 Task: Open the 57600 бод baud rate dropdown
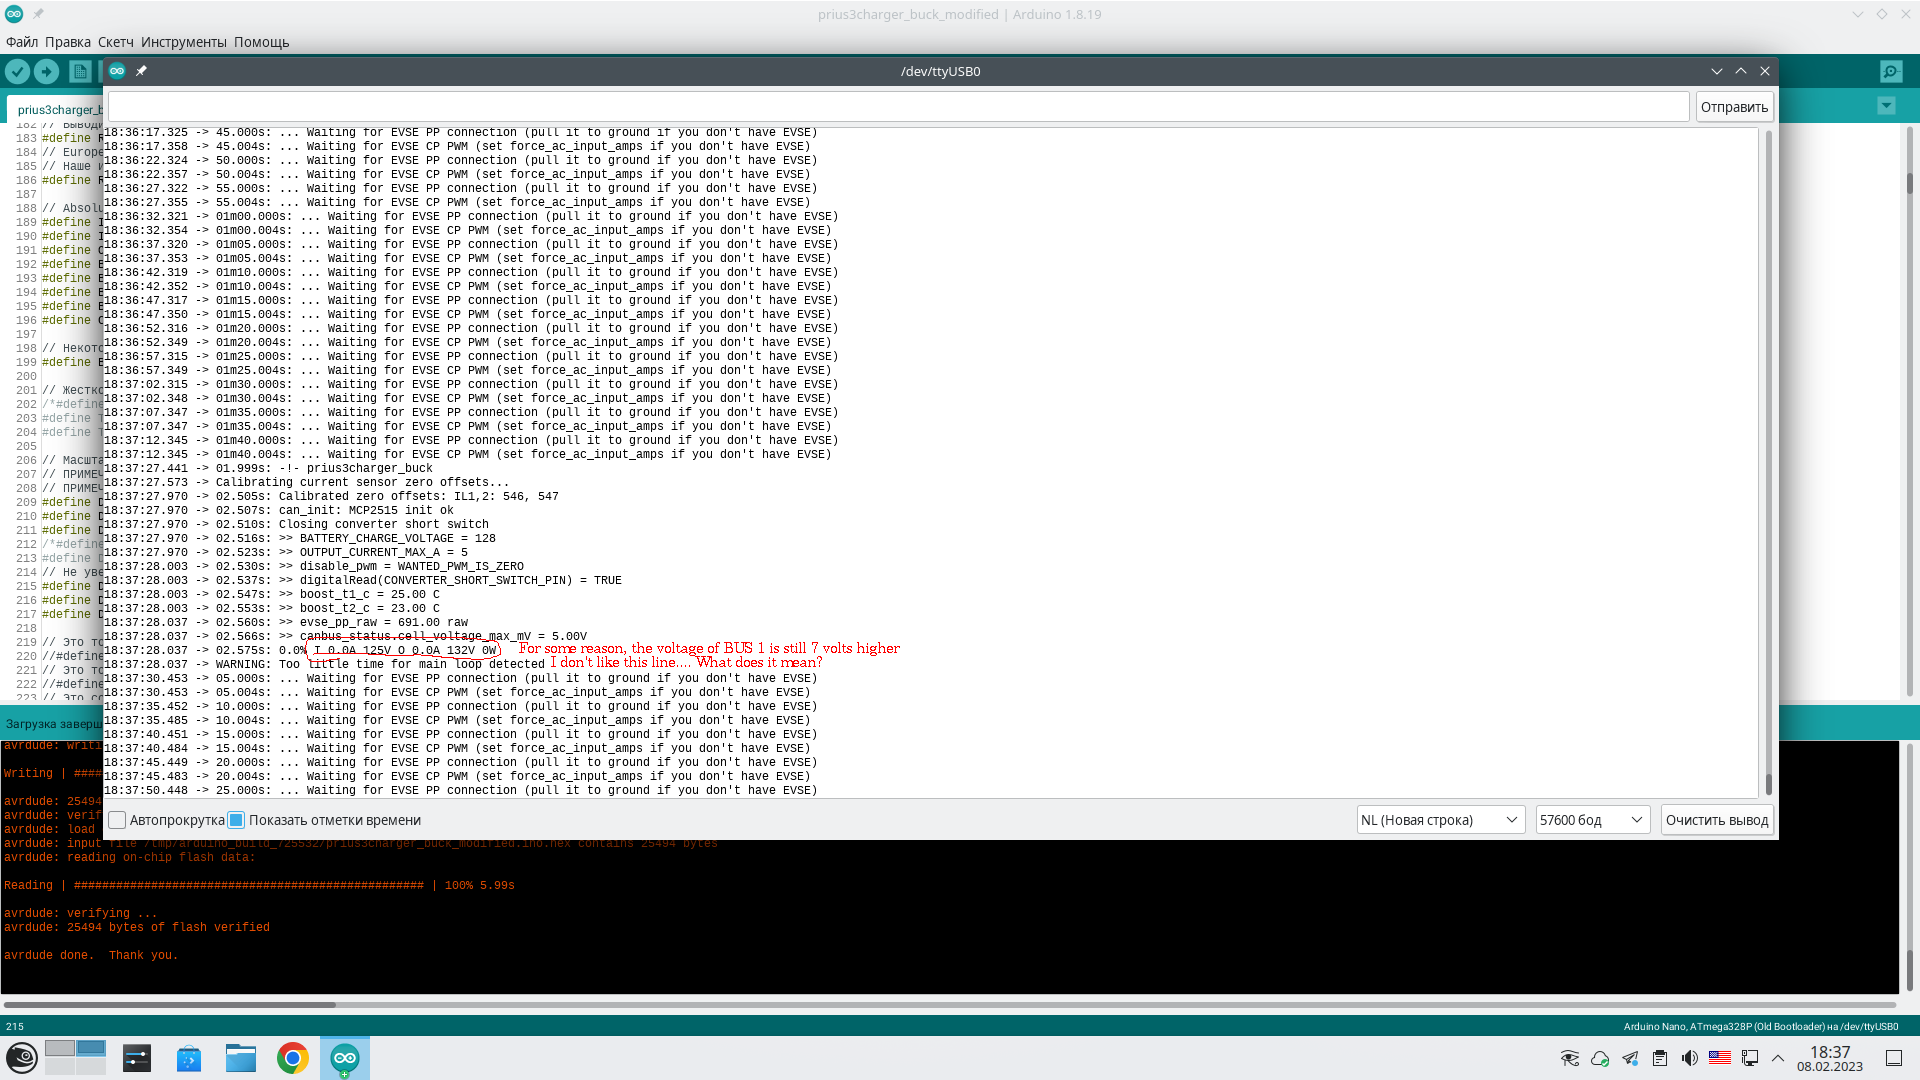click(x=1592, y=820)
